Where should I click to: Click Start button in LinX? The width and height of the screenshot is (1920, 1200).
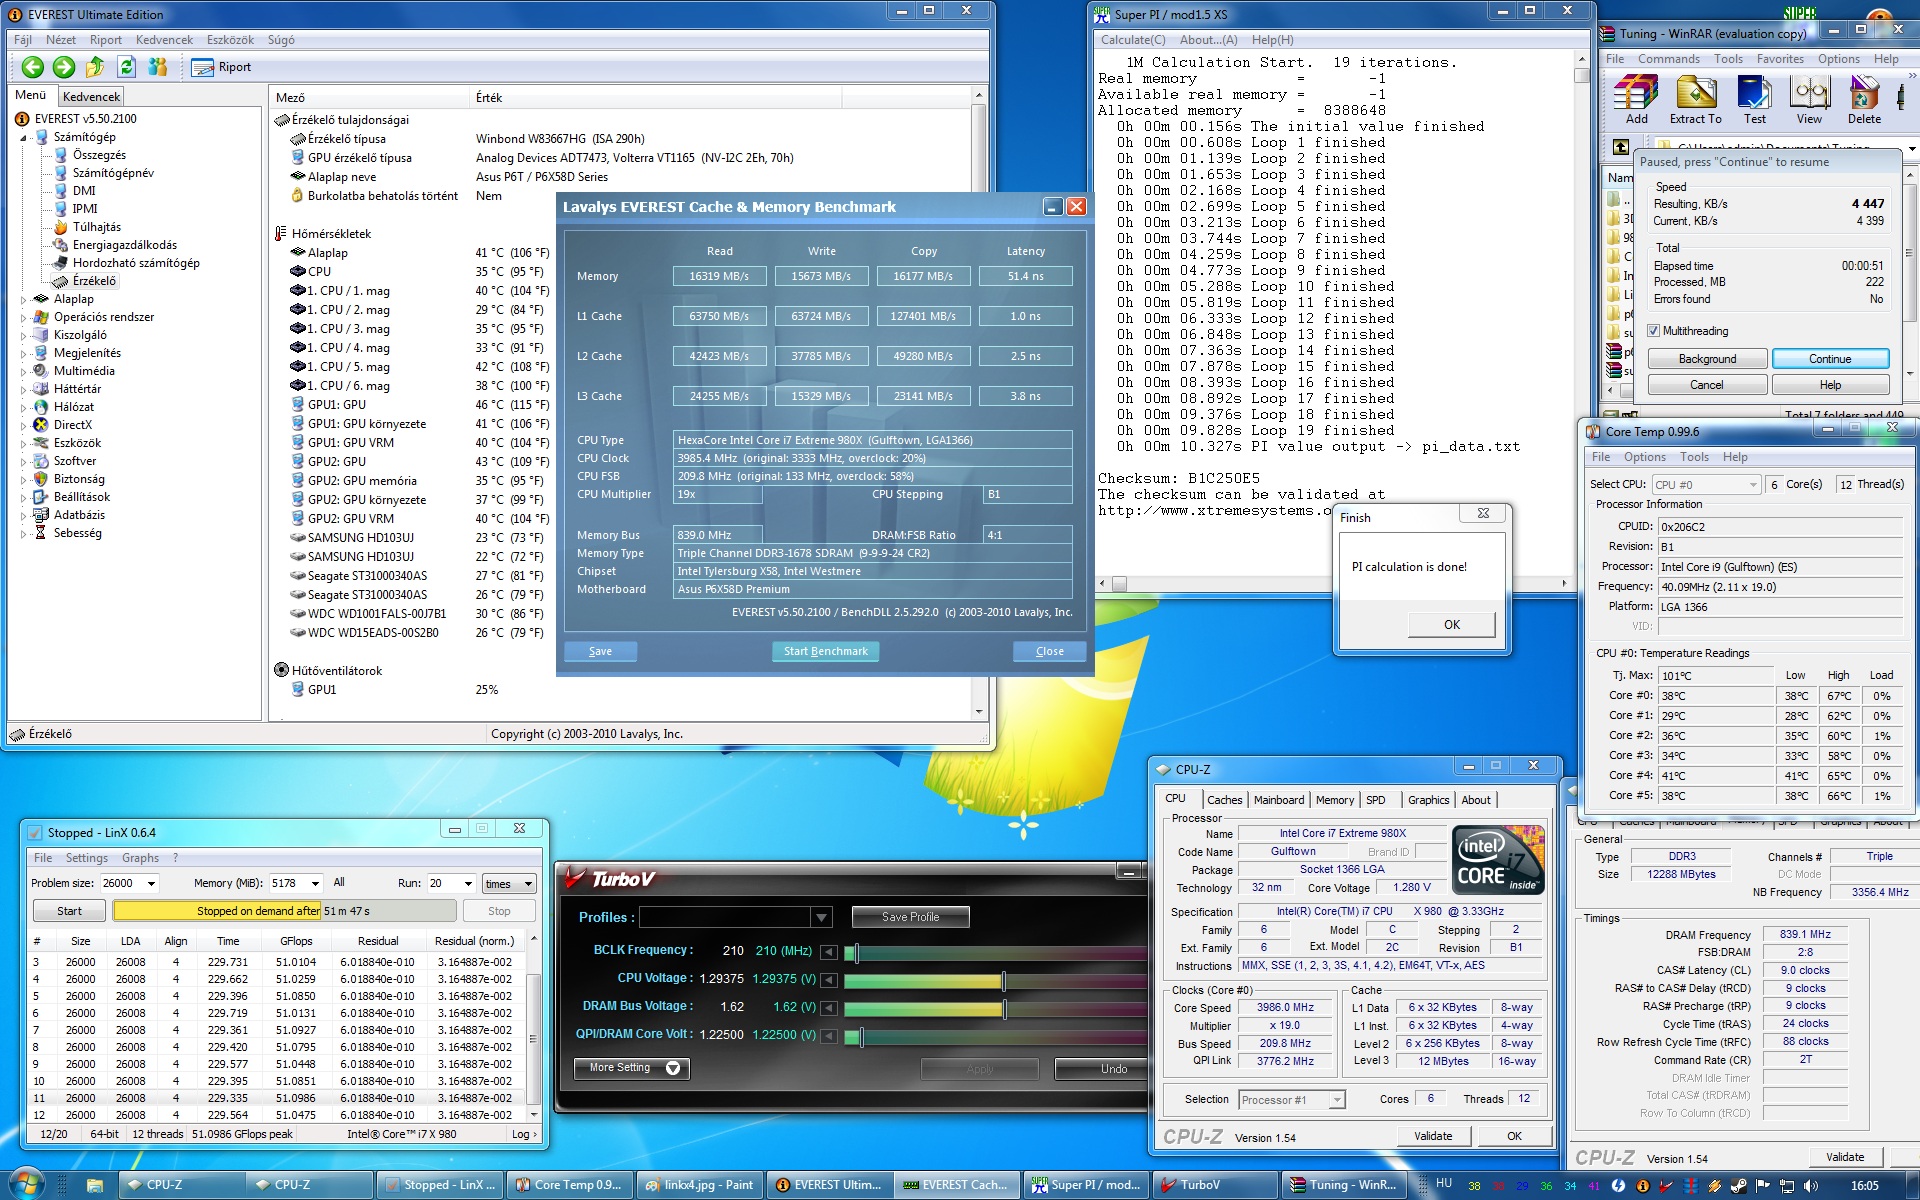coord(69,911)
